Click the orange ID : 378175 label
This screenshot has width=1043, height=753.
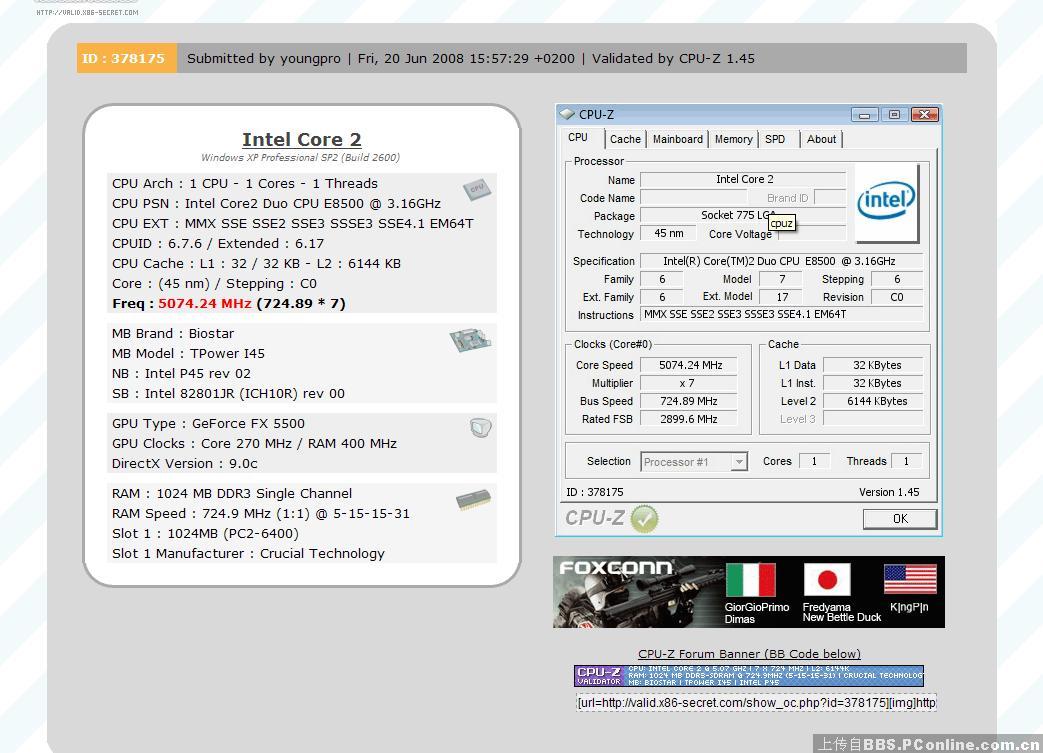coord(126,59)
